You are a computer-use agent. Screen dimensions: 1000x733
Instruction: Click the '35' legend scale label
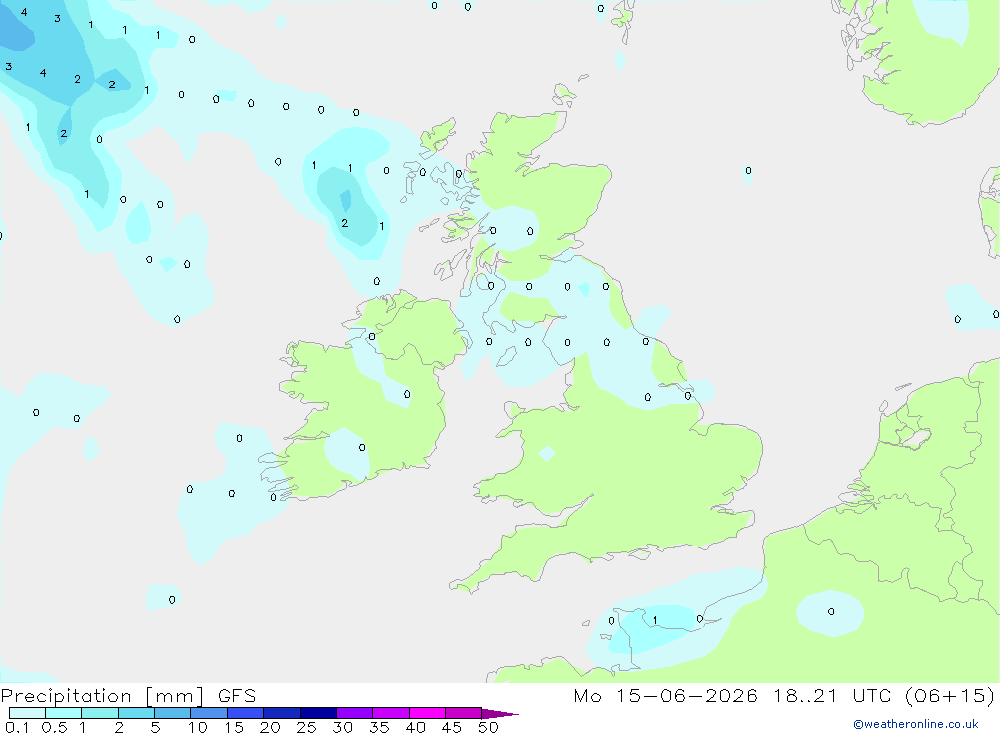(x=379, y=727)
